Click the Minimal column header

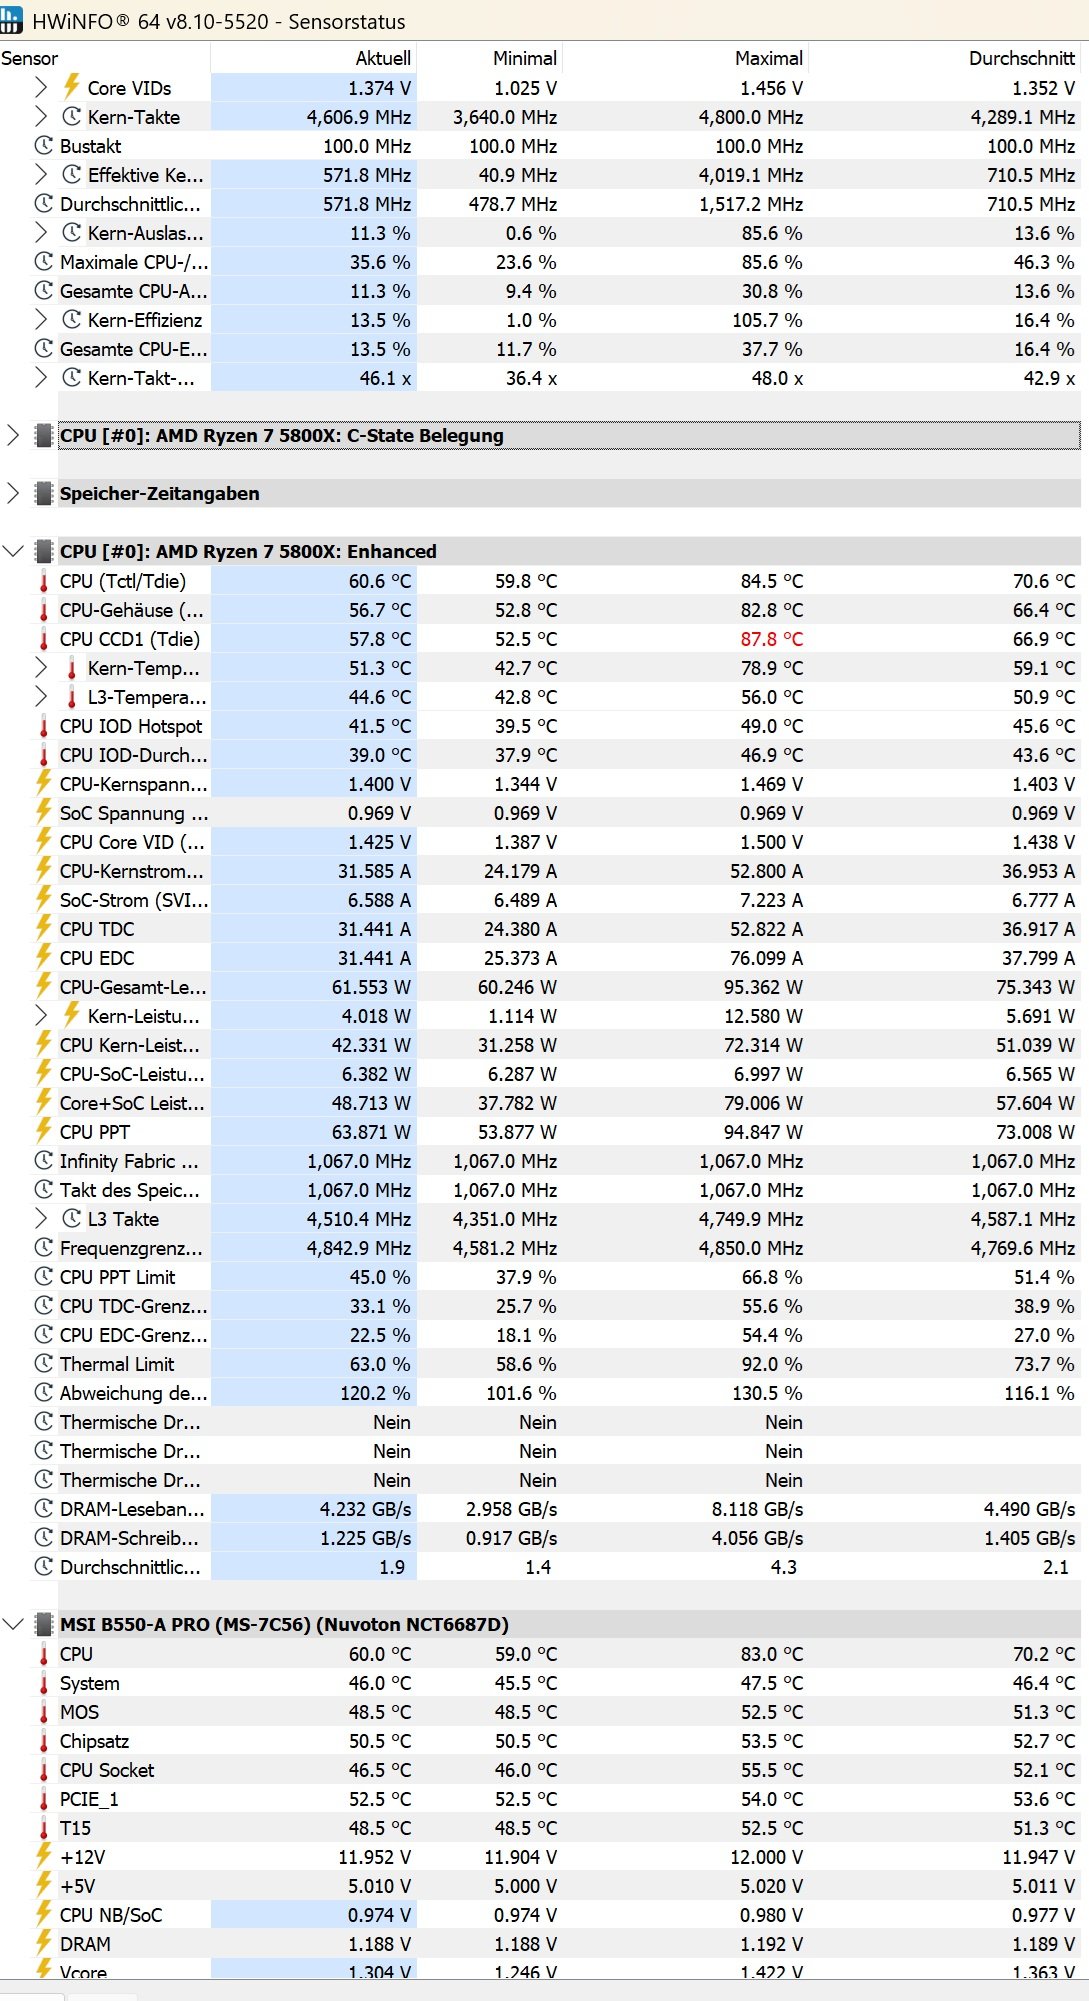click(x=490, y=58)
